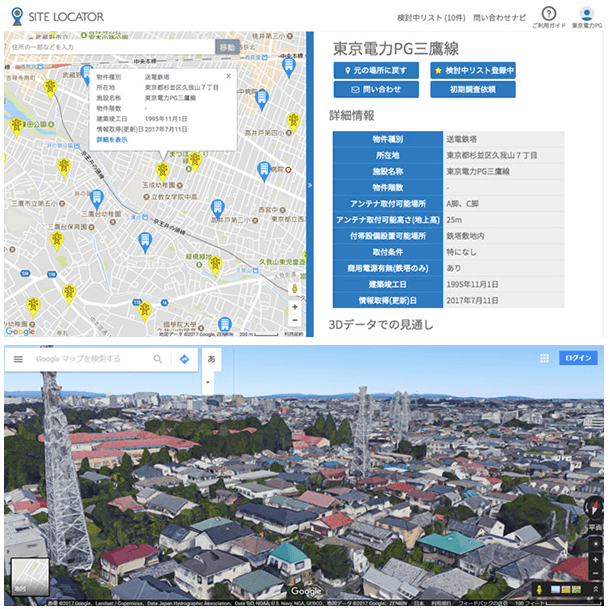Screen dimensions: 610x609
Task: Click the 元の場所に戻す button
Action: [x=376, y=70]
